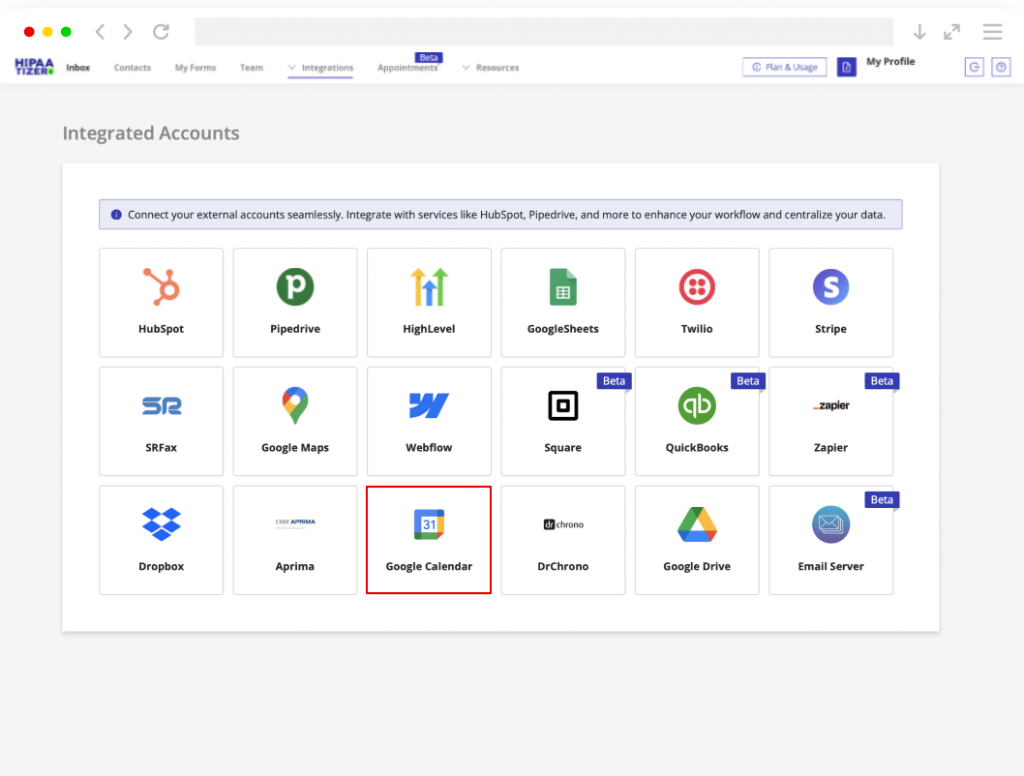The image size is (1024, 776).
Task: Open the Email Server integration
Action: point(831,540)
